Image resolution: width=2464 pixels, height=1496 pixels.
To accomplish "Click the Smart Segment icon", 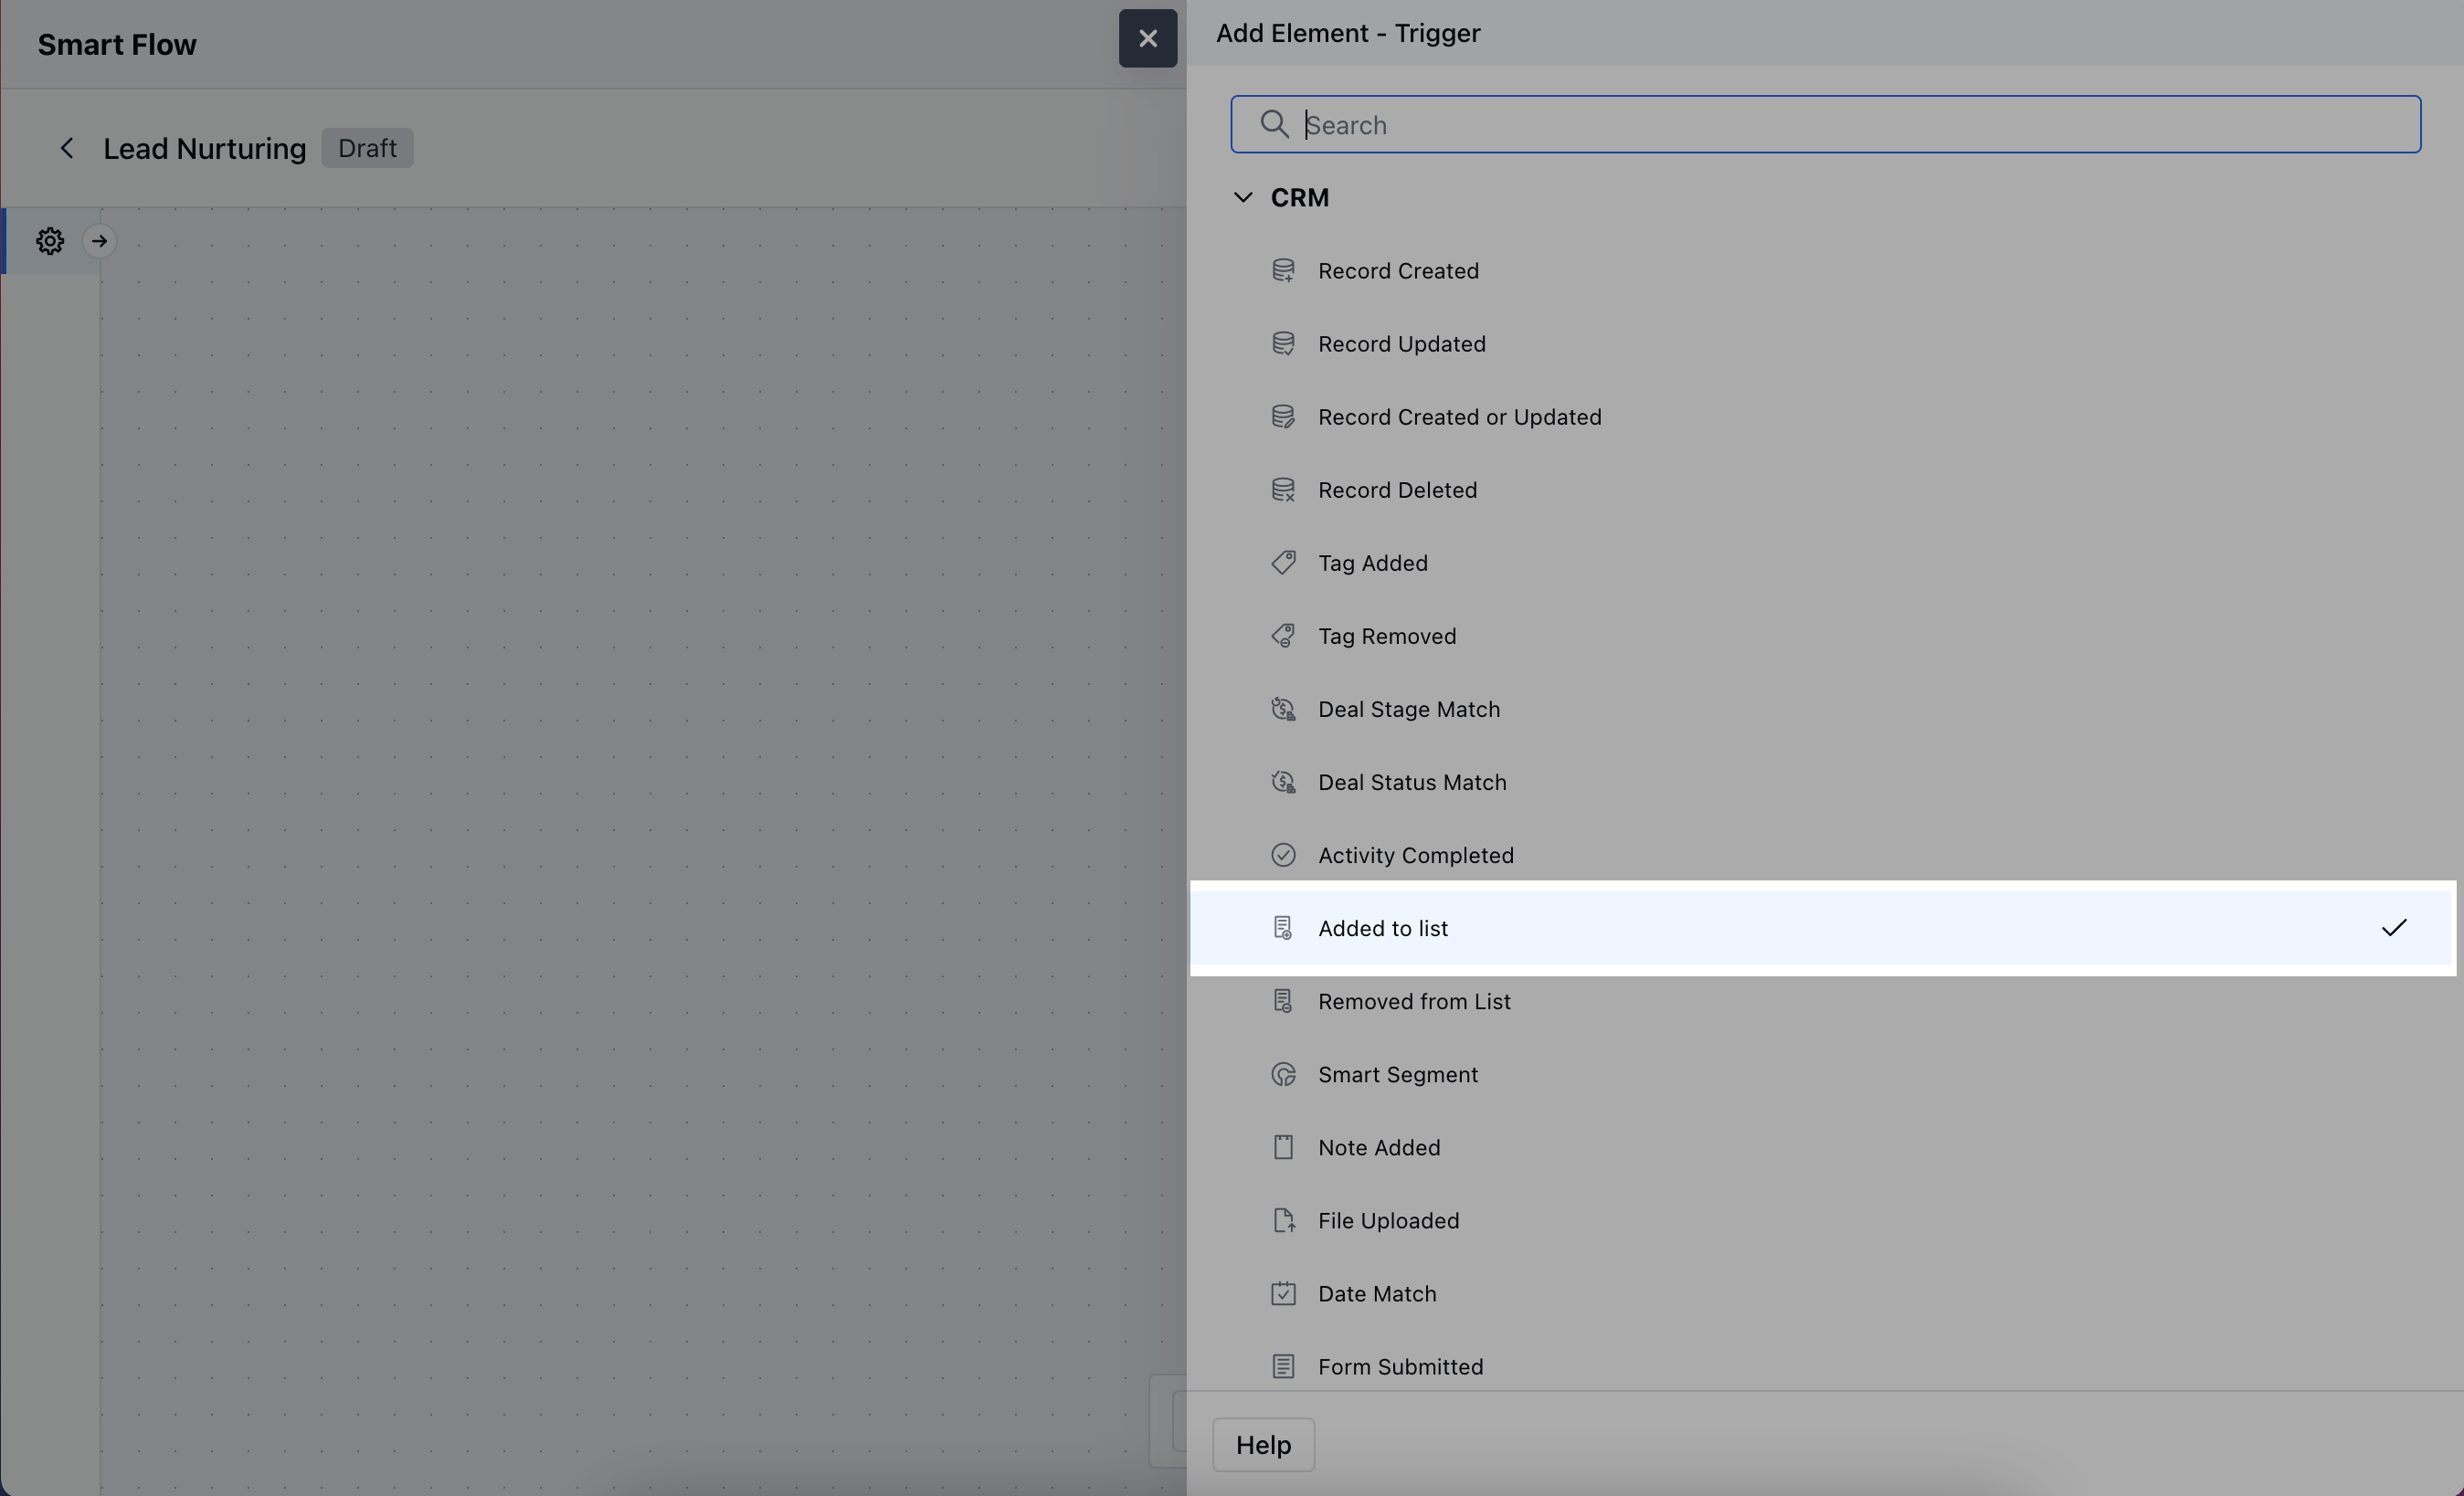I will coord(1283,1074).
